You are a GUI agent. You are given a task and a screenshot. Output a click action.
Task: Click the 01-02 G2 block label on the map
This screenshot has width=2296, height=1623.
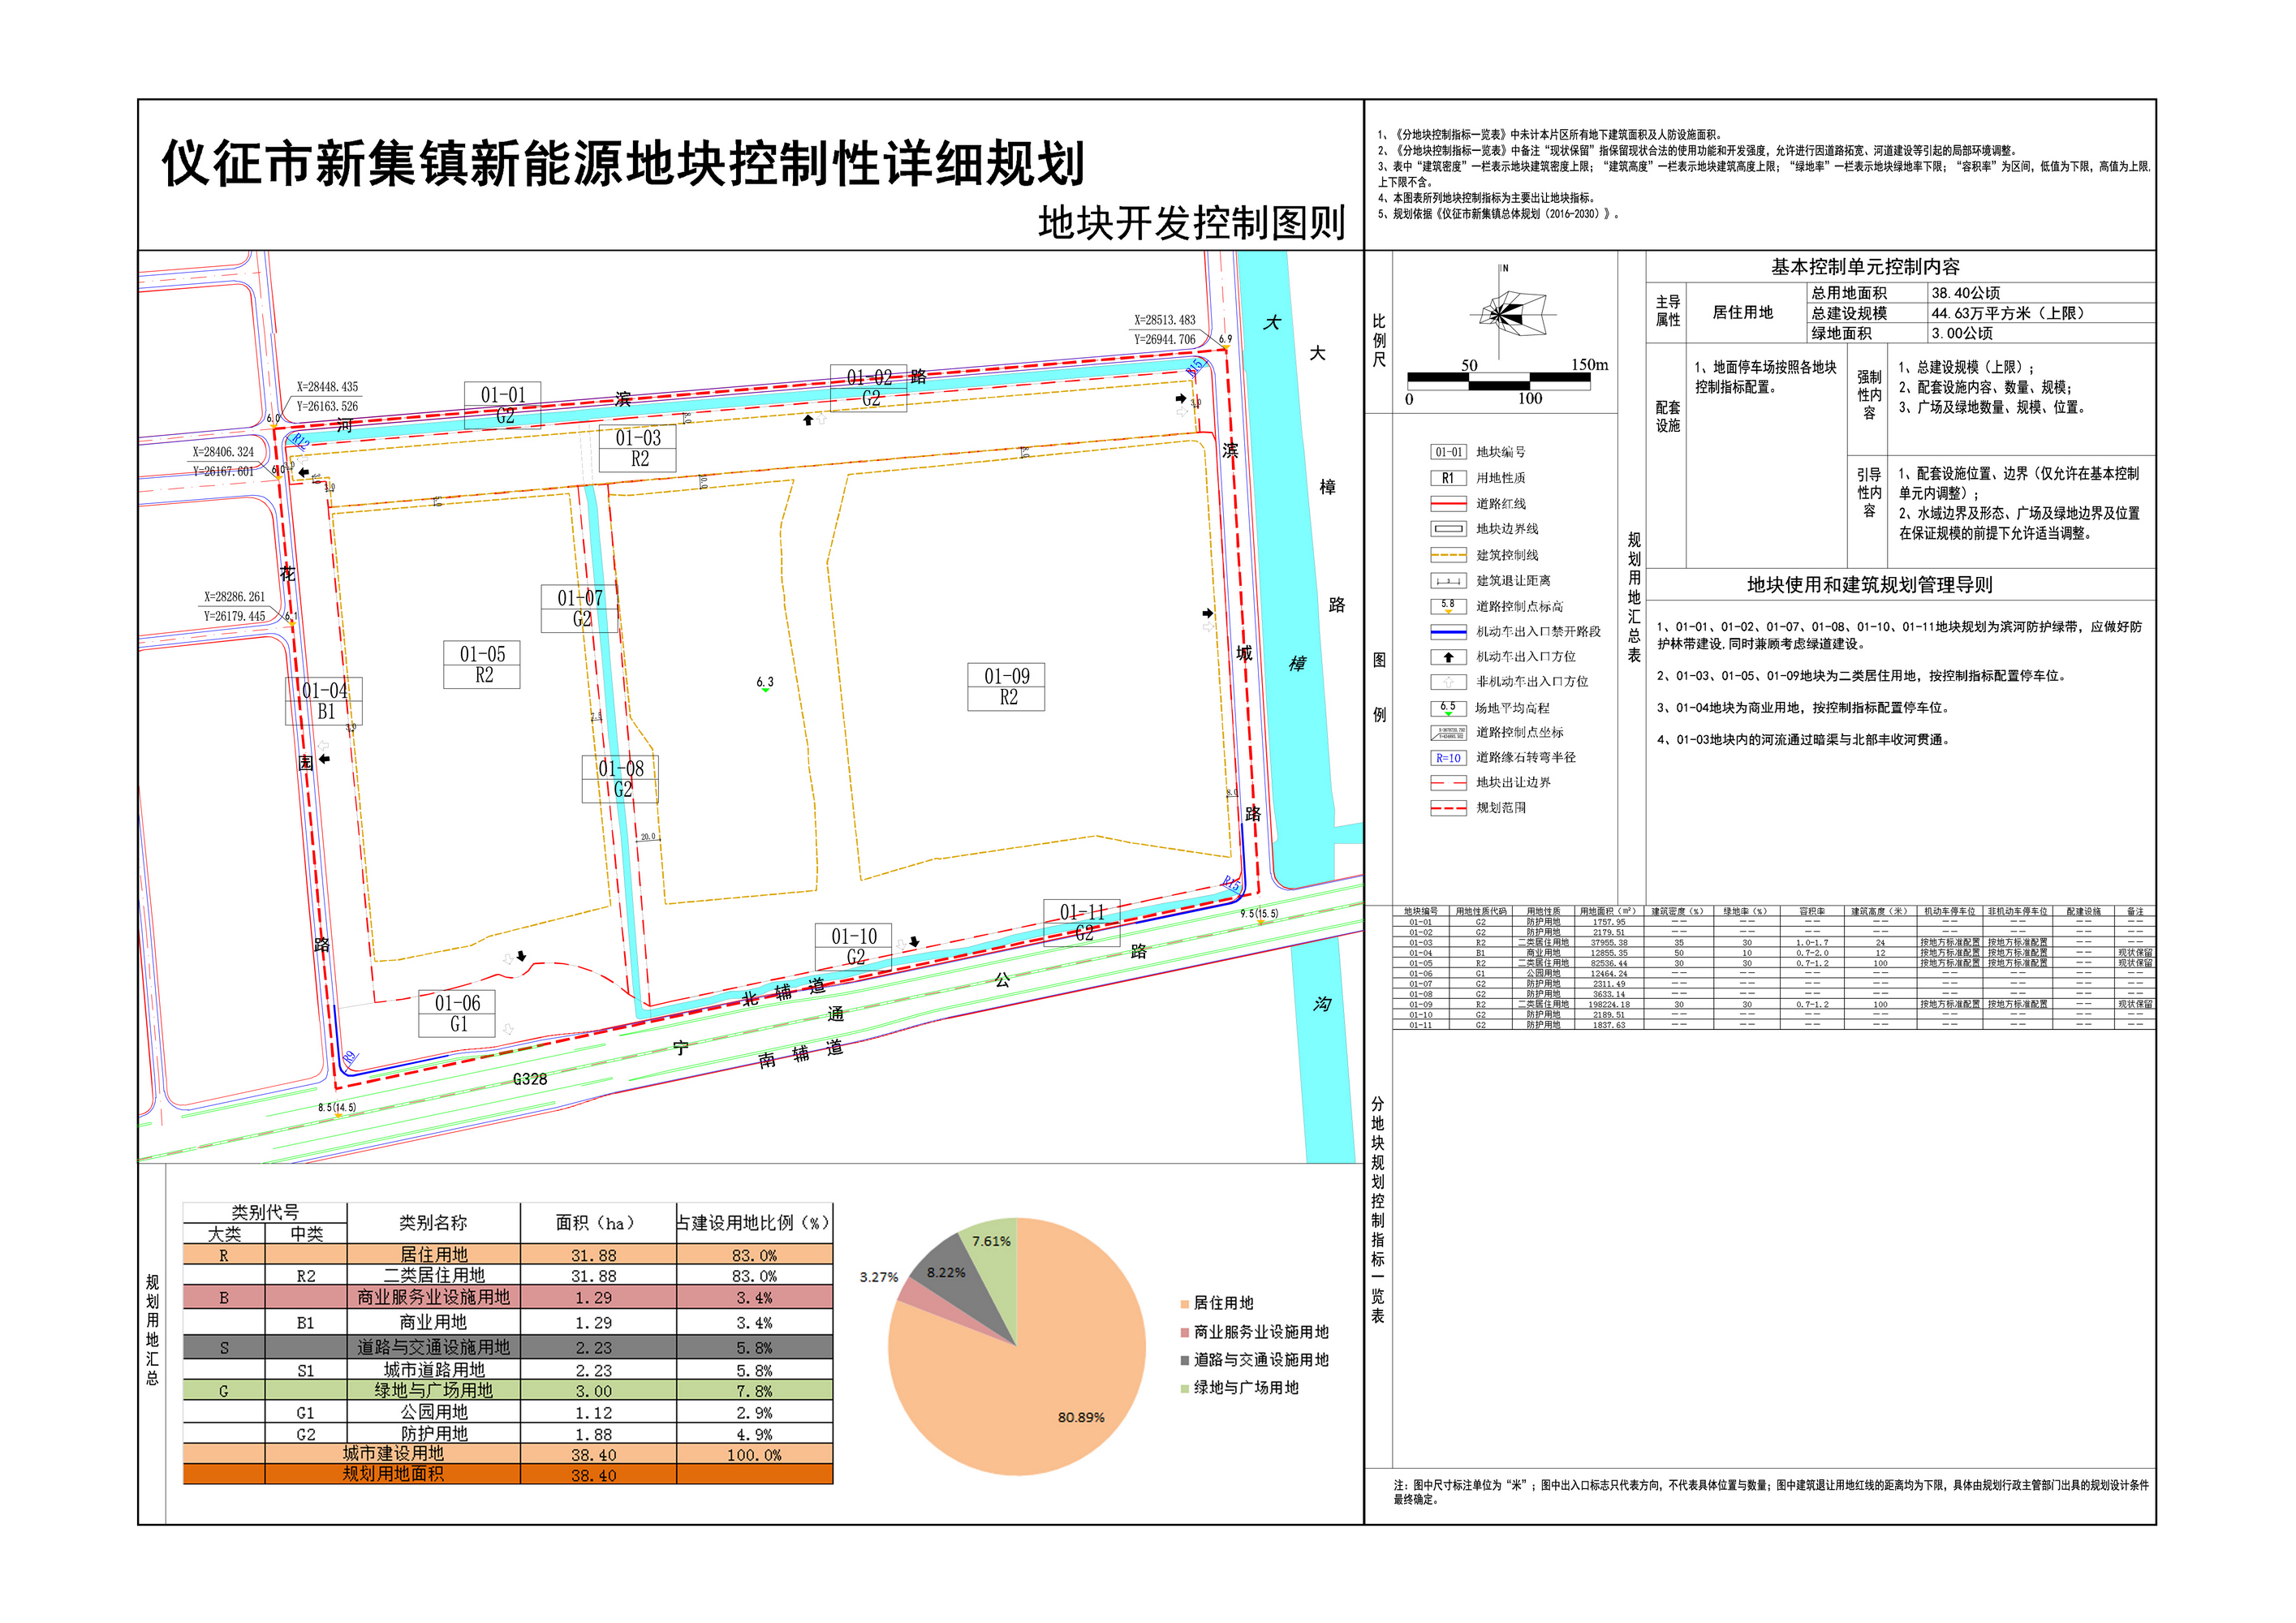click(870, 388)
